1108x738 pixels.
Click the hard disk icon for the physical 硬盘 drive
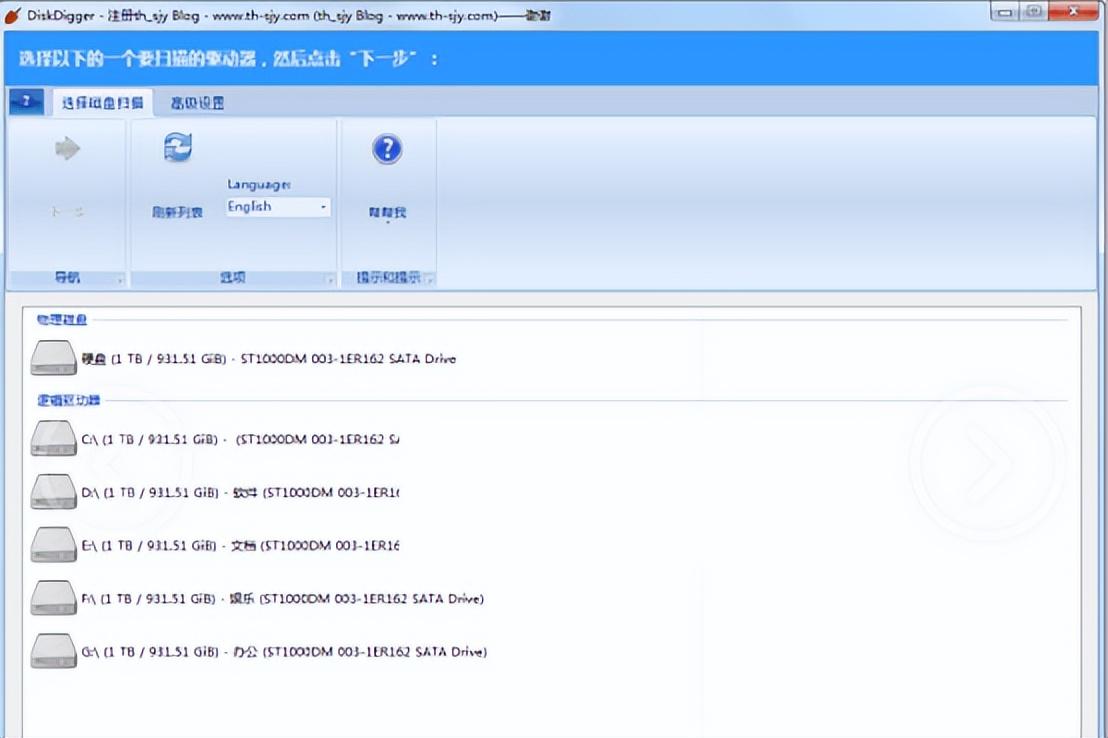pyautogui.click(x=52, y=357)
